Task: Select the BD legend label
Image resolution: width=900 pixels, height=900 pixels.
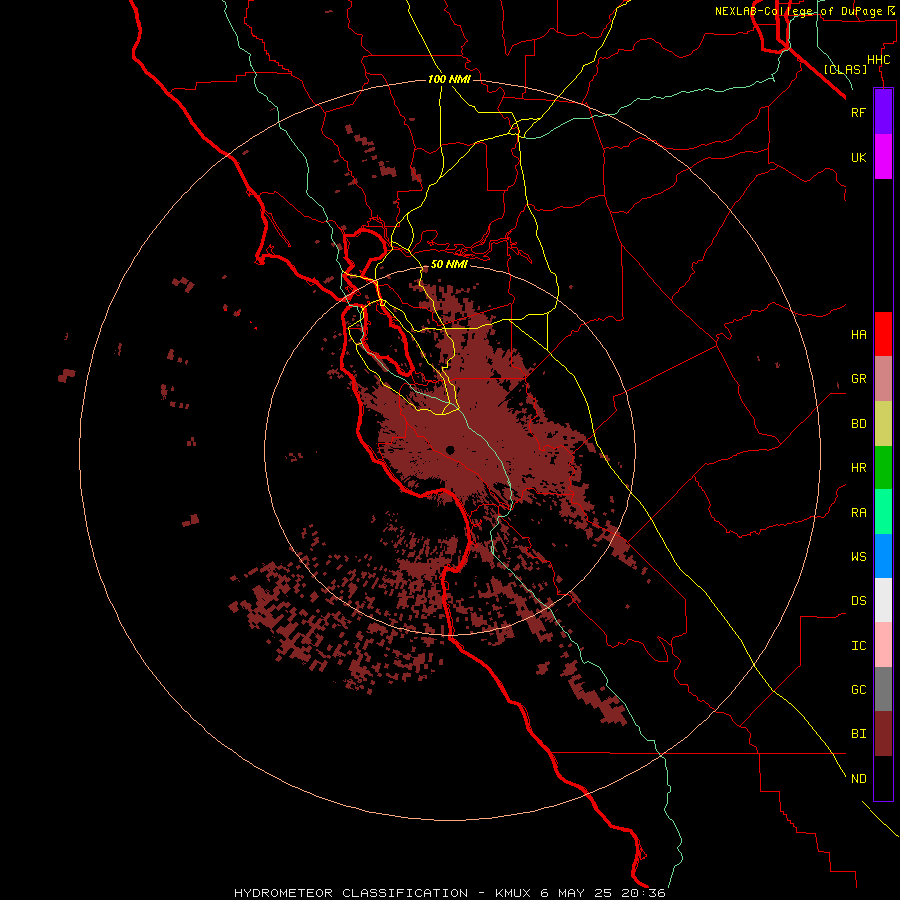Action: pyautogui.click(x=858, y=424)
